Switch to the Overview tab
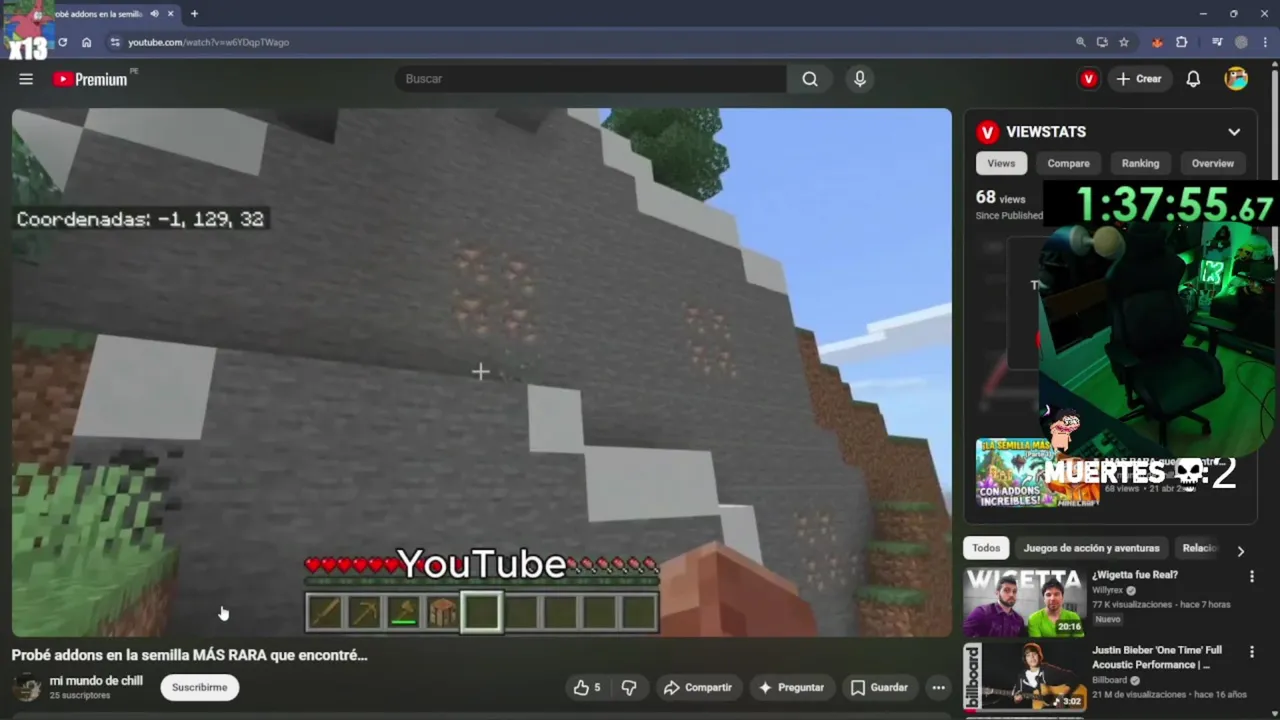 click(x=1212, y=163)
